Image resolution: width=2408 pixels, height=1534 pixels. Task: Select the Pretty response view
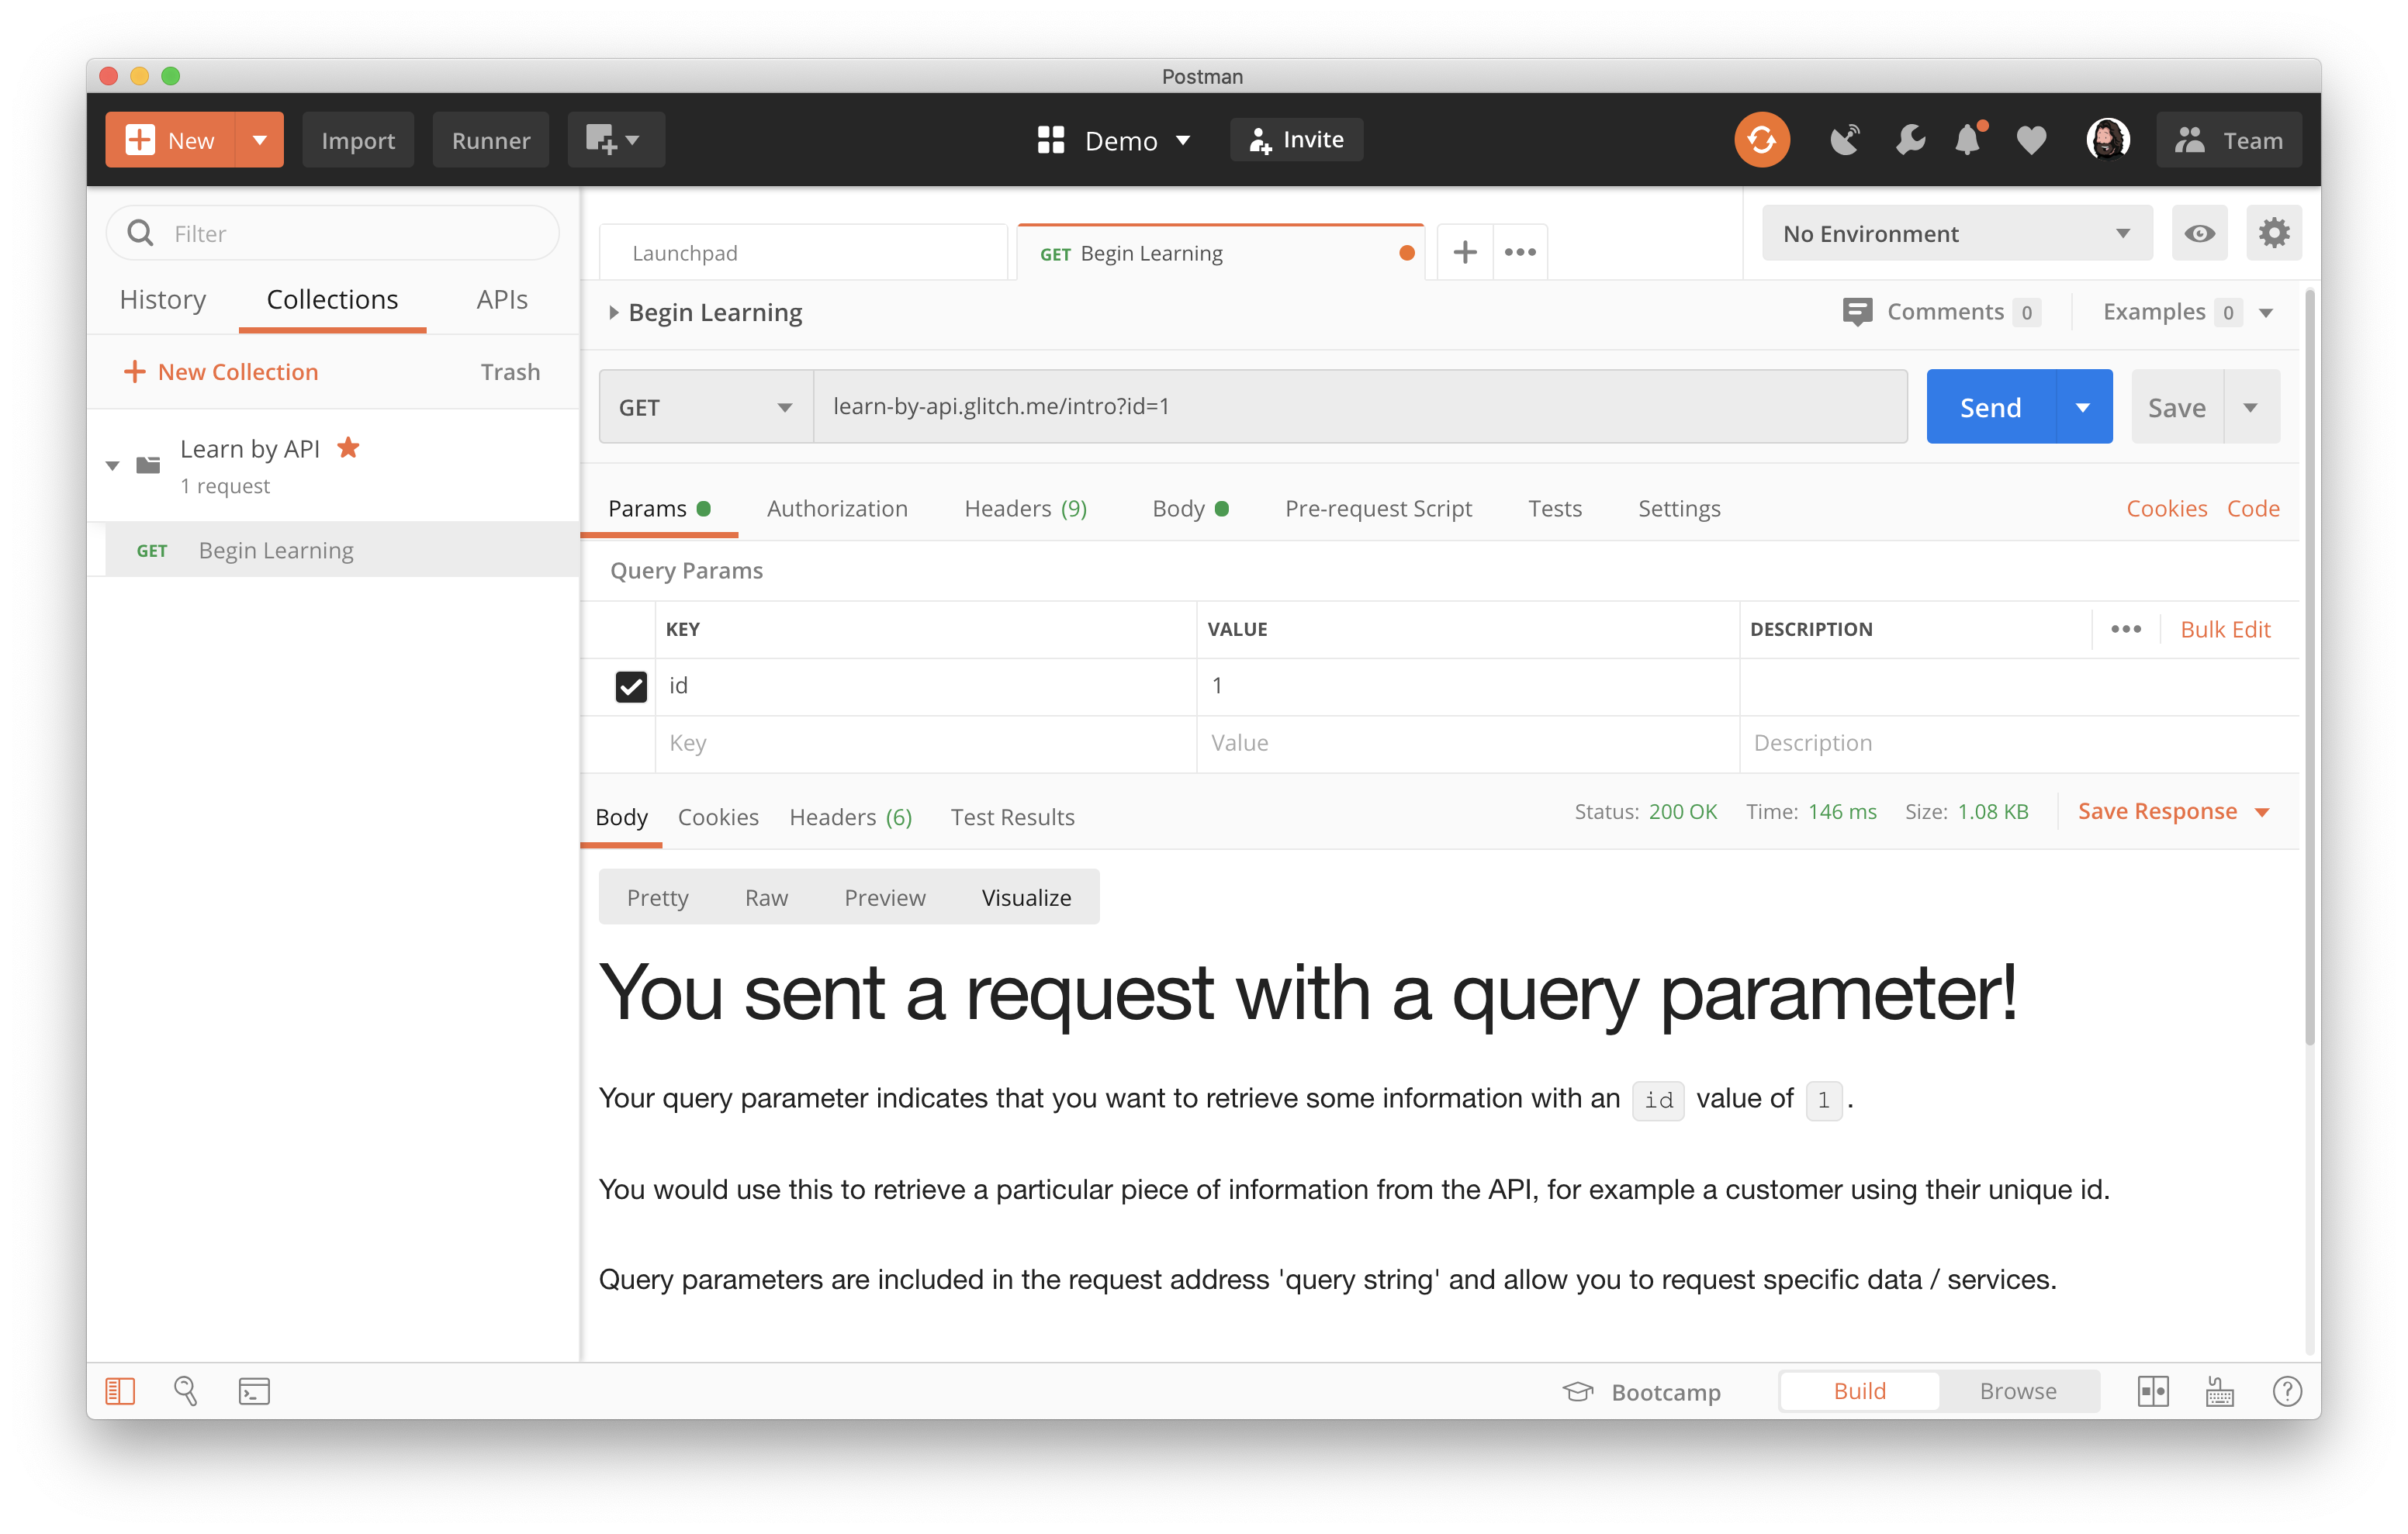pos(657,897)
